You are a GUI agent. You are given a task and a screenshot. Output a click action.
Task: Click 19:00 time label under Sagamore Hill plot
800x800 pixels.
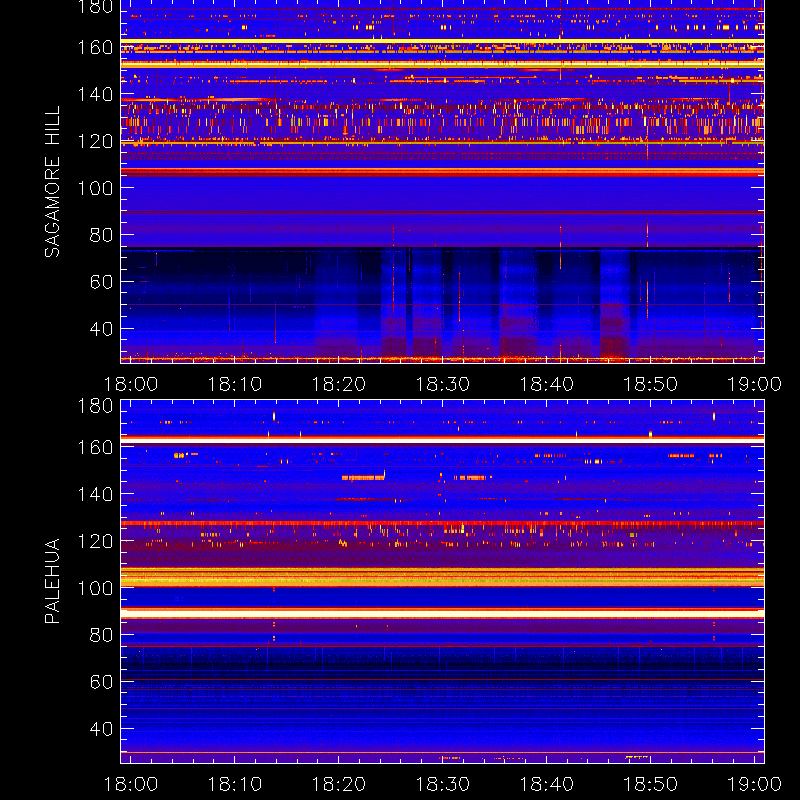coord(754,384)
